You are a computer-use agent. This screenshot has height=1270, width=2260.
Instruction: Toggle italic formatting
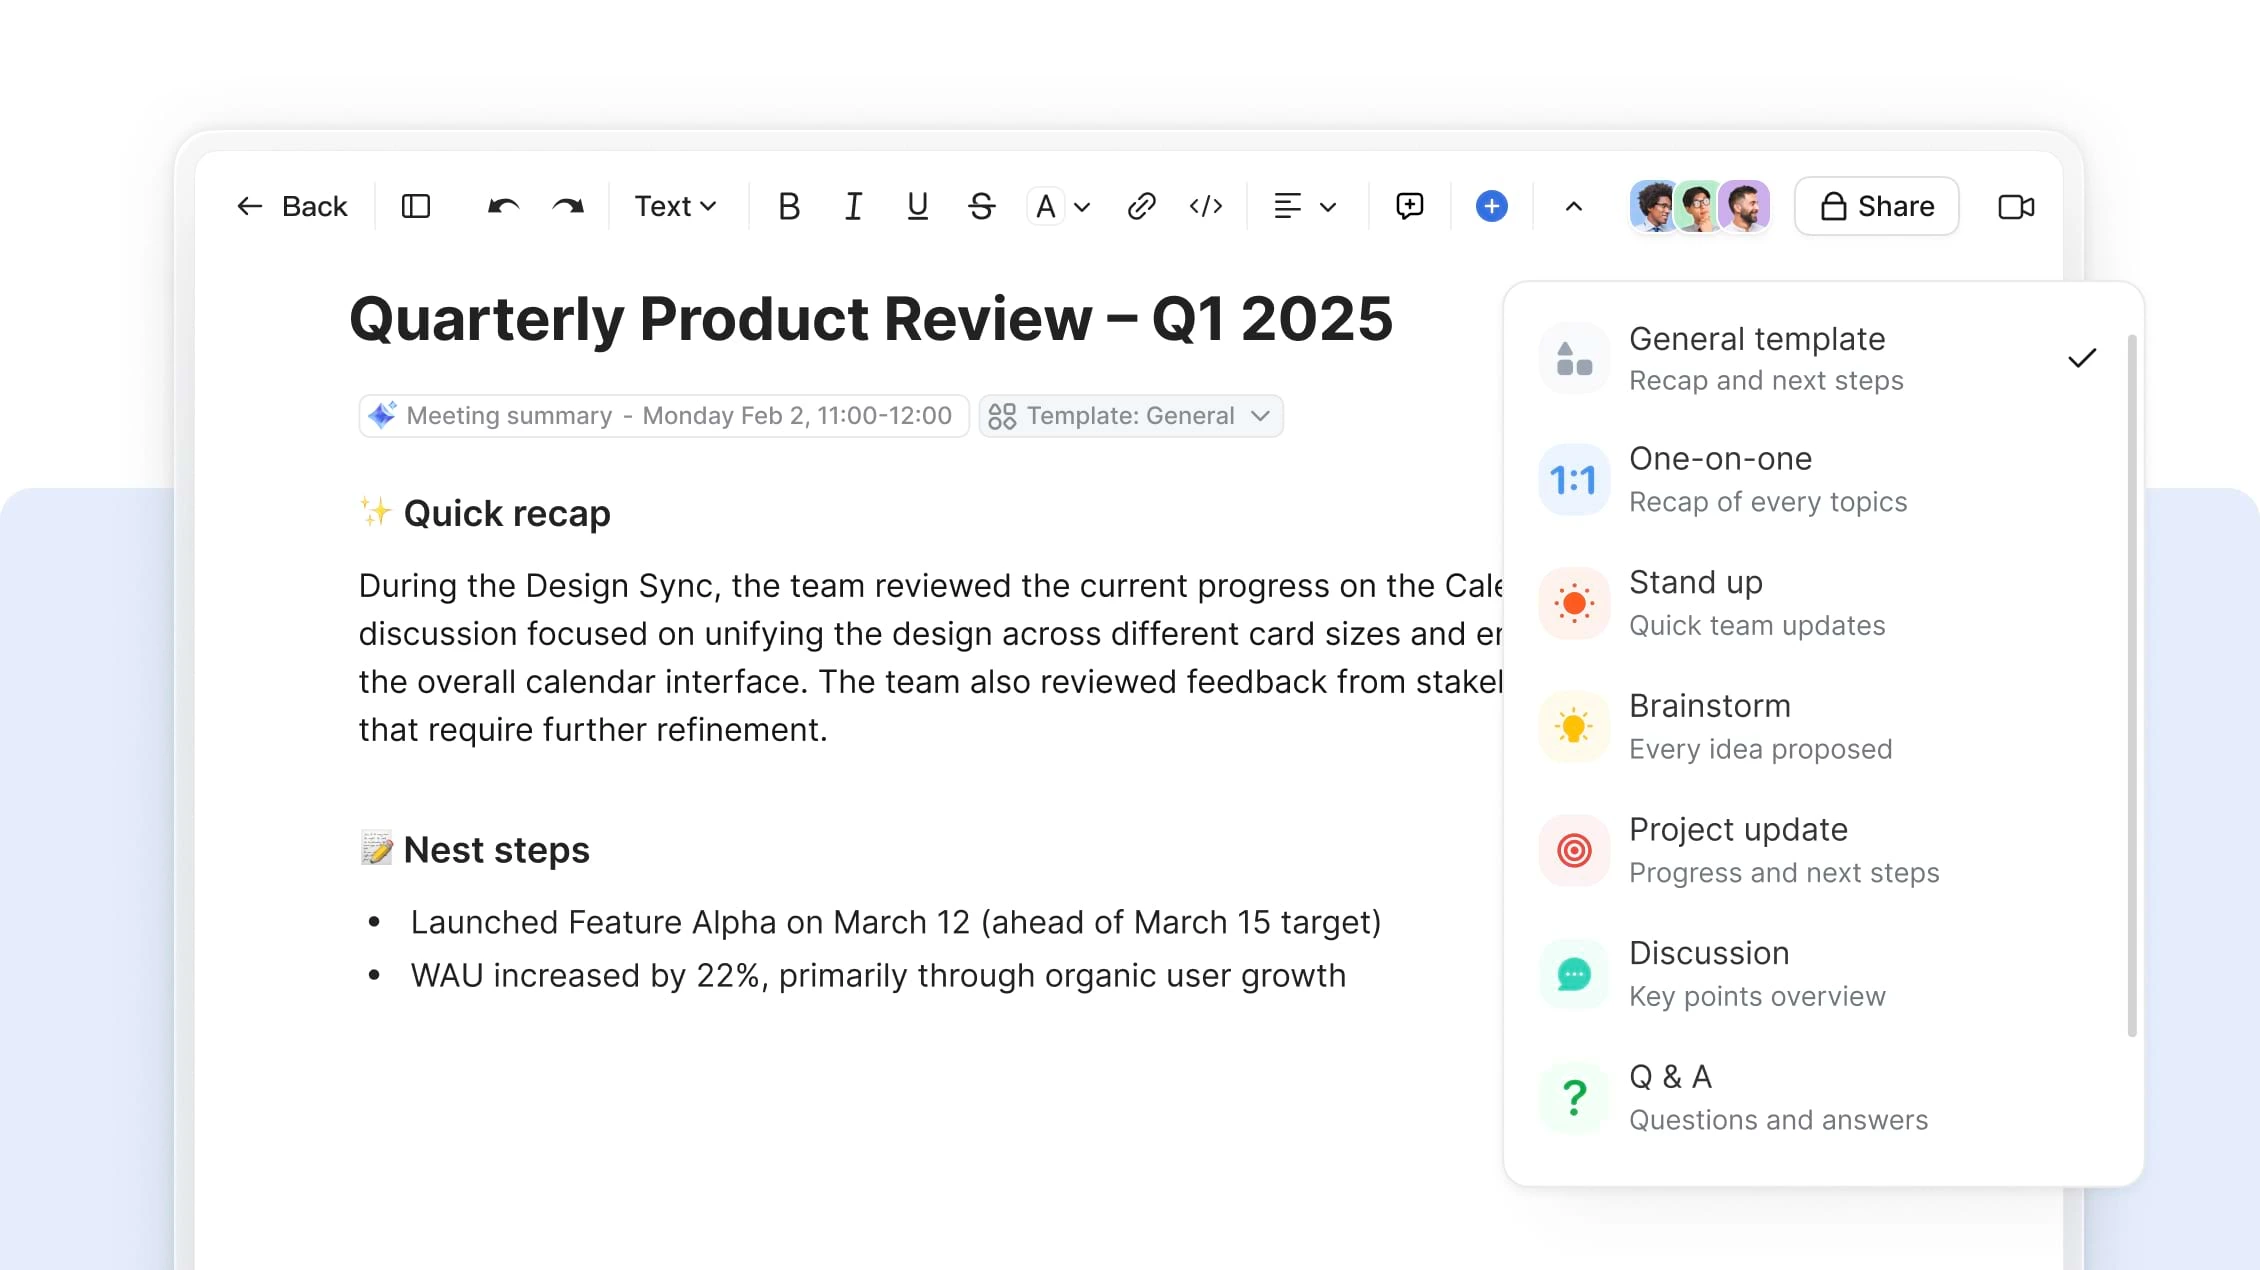click(x=853, y=206)
